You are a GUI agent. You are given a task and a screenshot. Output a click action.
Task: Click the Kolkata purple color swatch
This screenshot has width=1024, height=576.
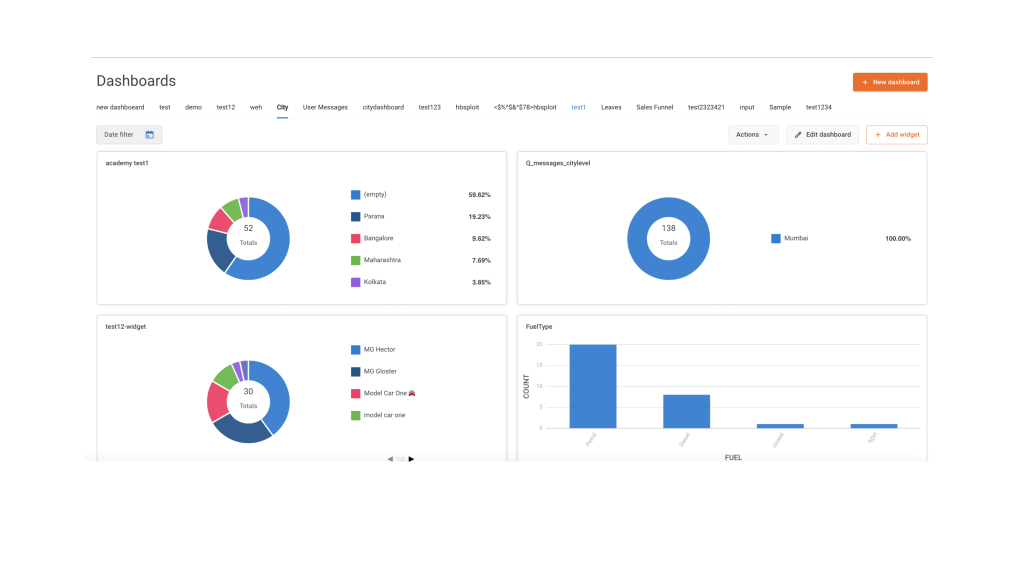pos(355,282)
